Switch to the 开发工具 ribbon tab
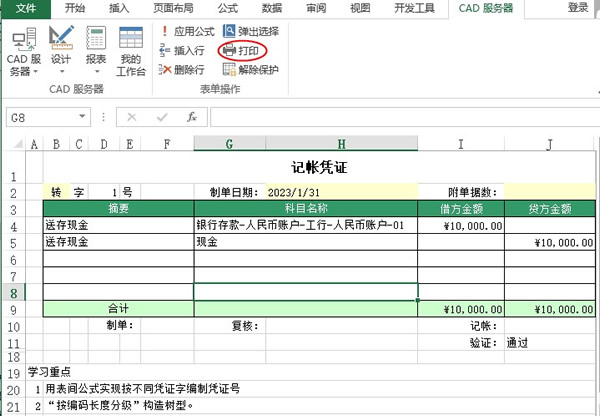600x416 pixels. click(x=417, y=8)
